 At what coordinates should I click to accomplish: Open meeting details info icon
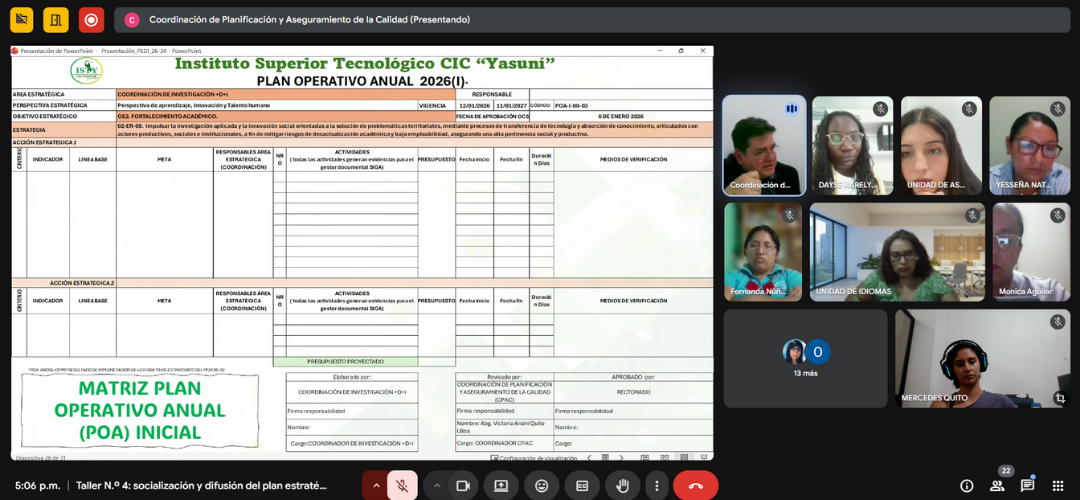tap(966, 485)
